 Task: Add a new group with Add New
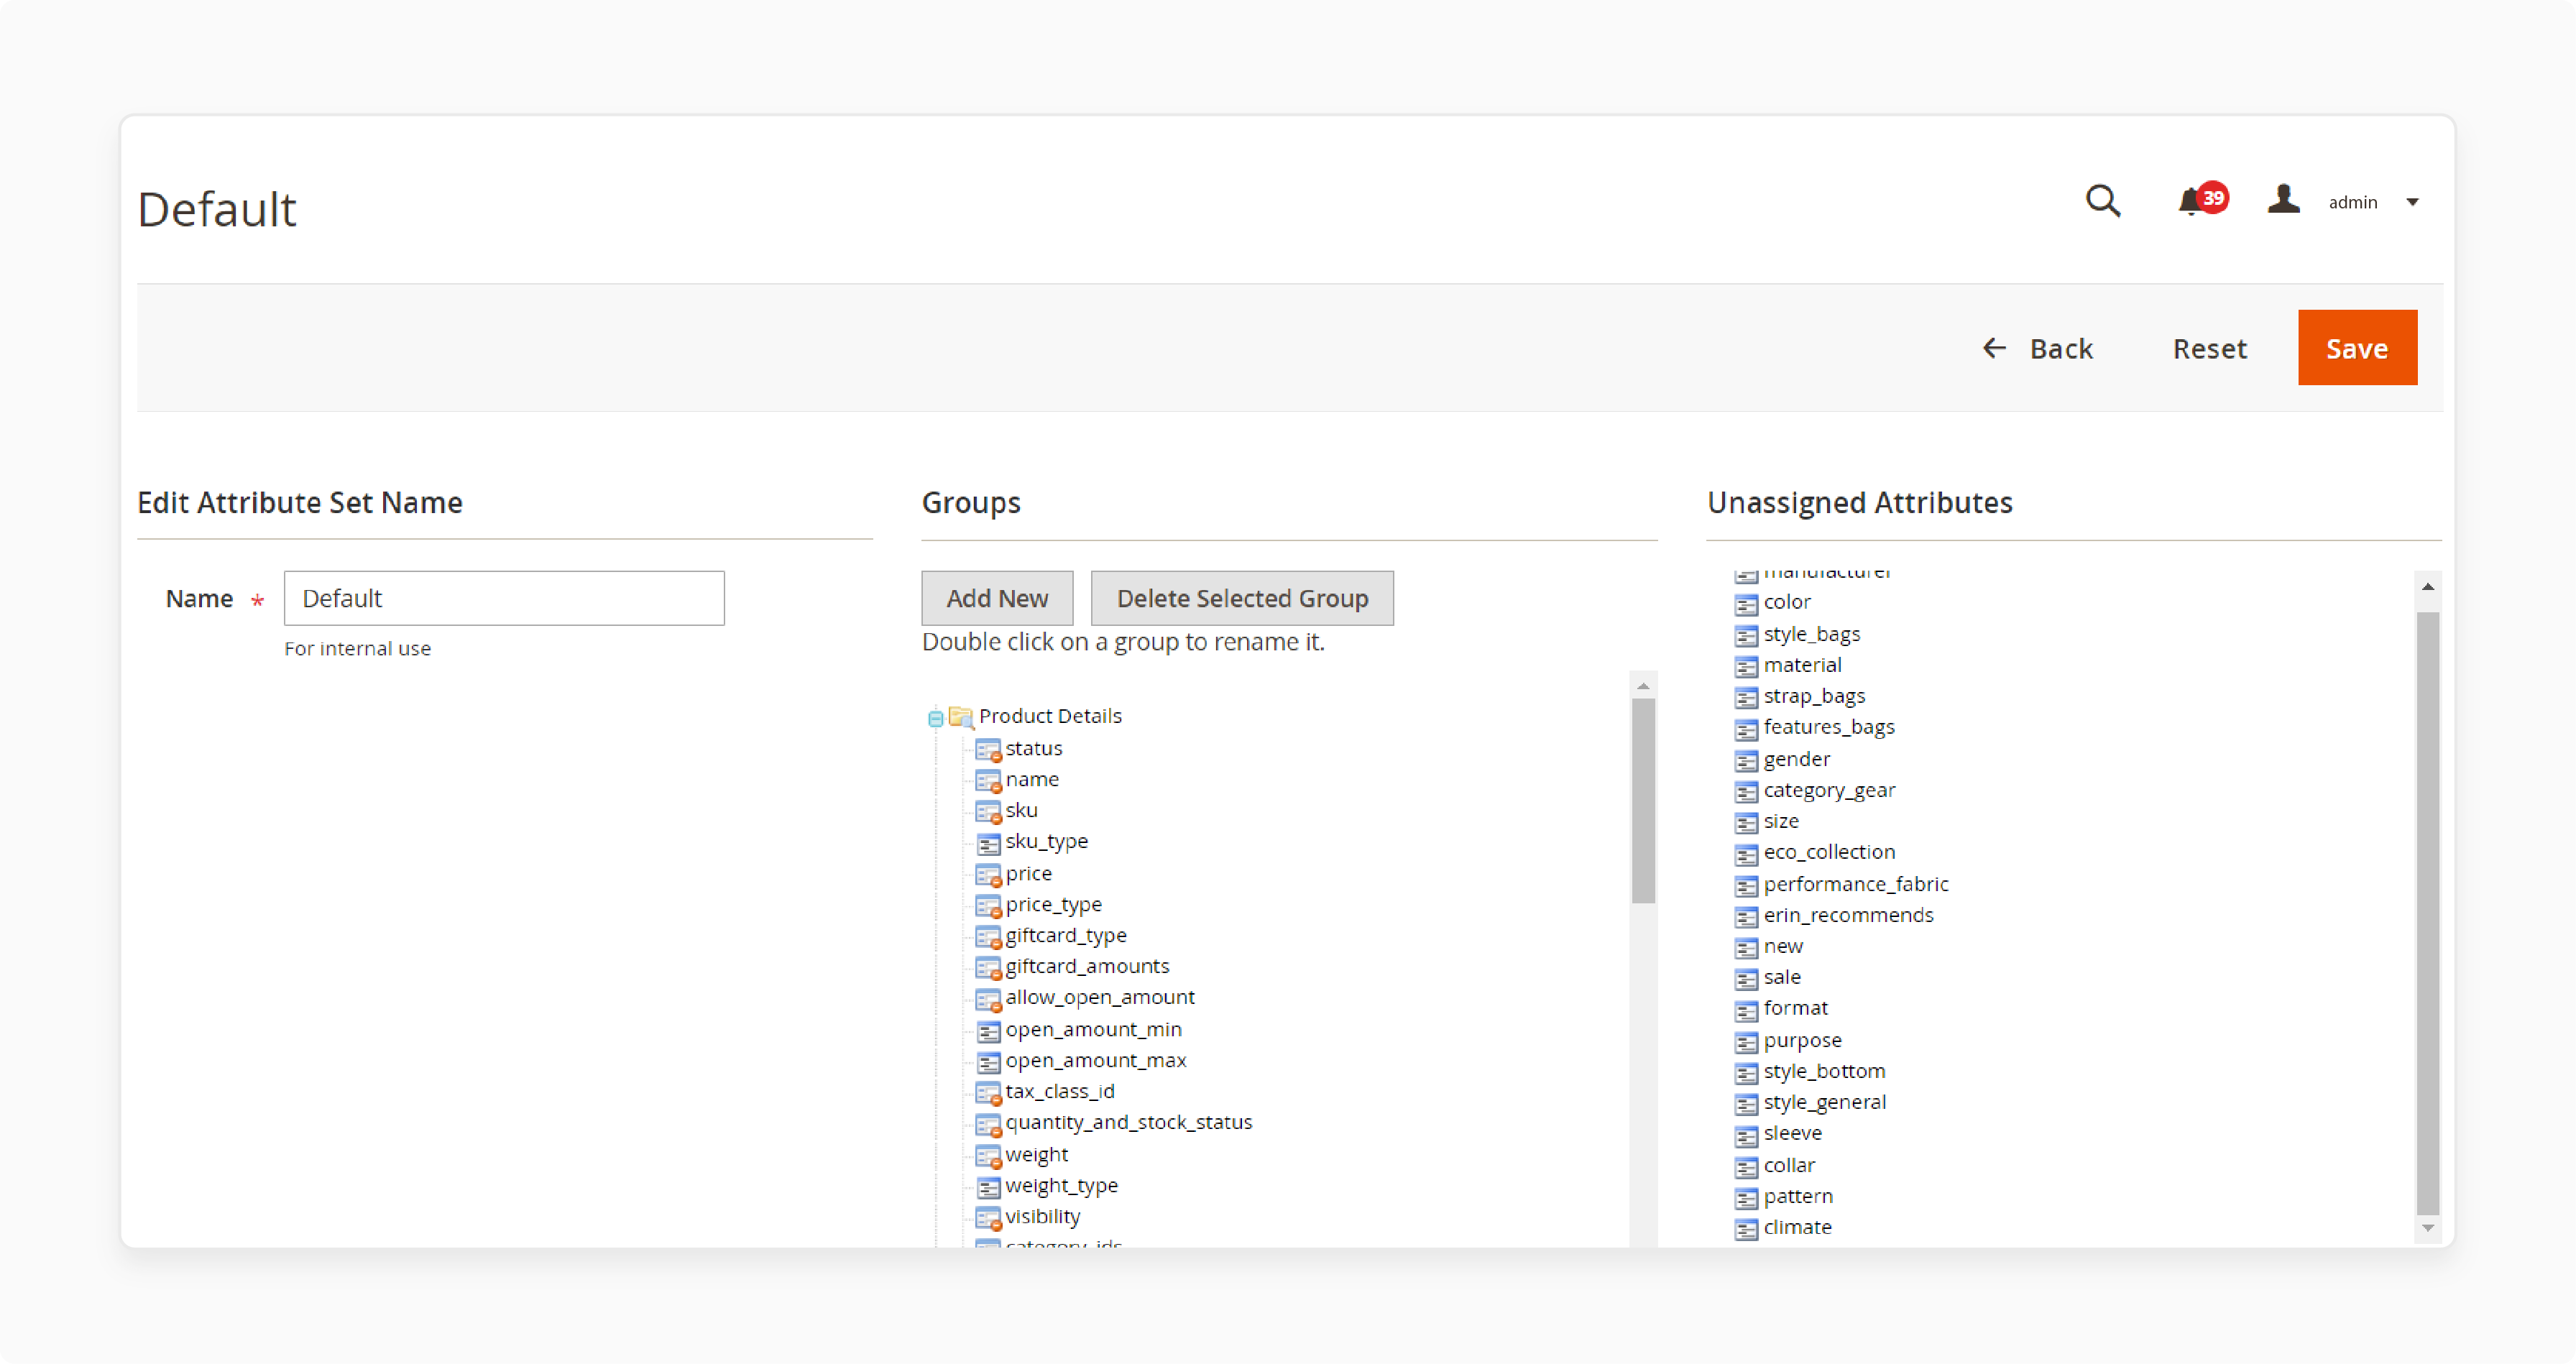coord(997,598)
